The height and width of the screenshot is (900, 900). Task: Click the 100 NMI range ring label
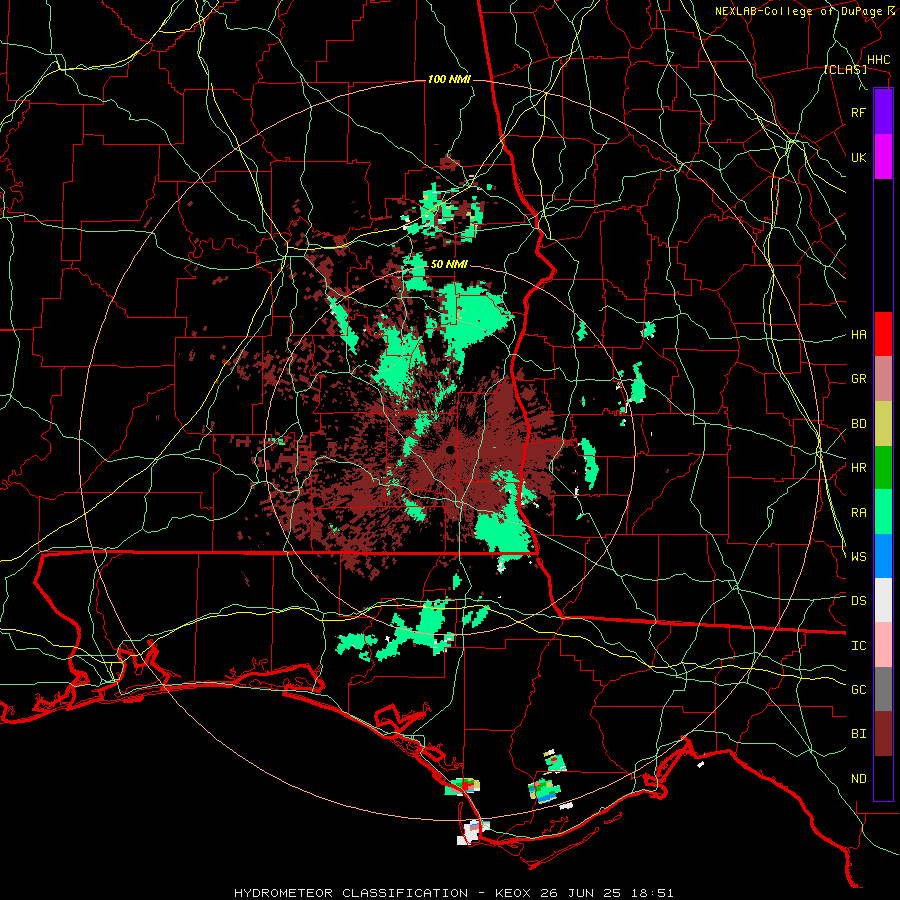[449, 79]
